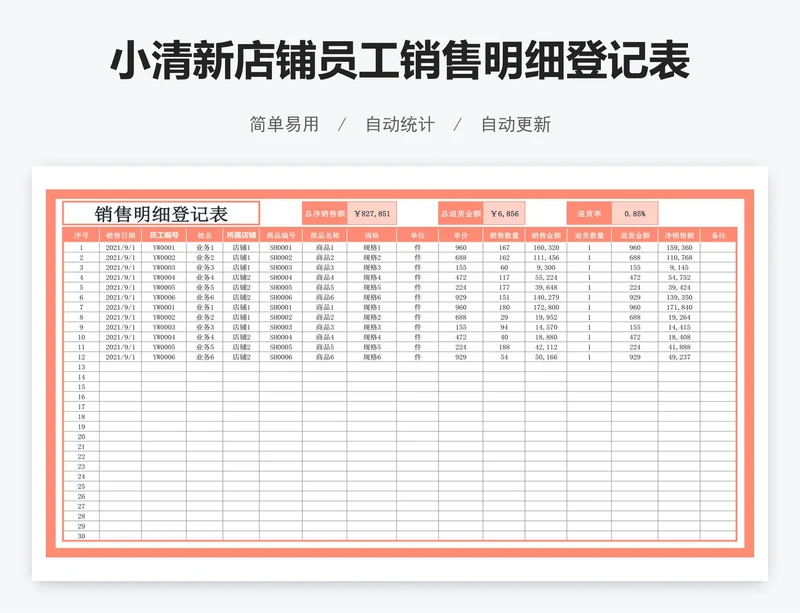
Task: Select sales quantity cell 188
Action: [504, 347]
